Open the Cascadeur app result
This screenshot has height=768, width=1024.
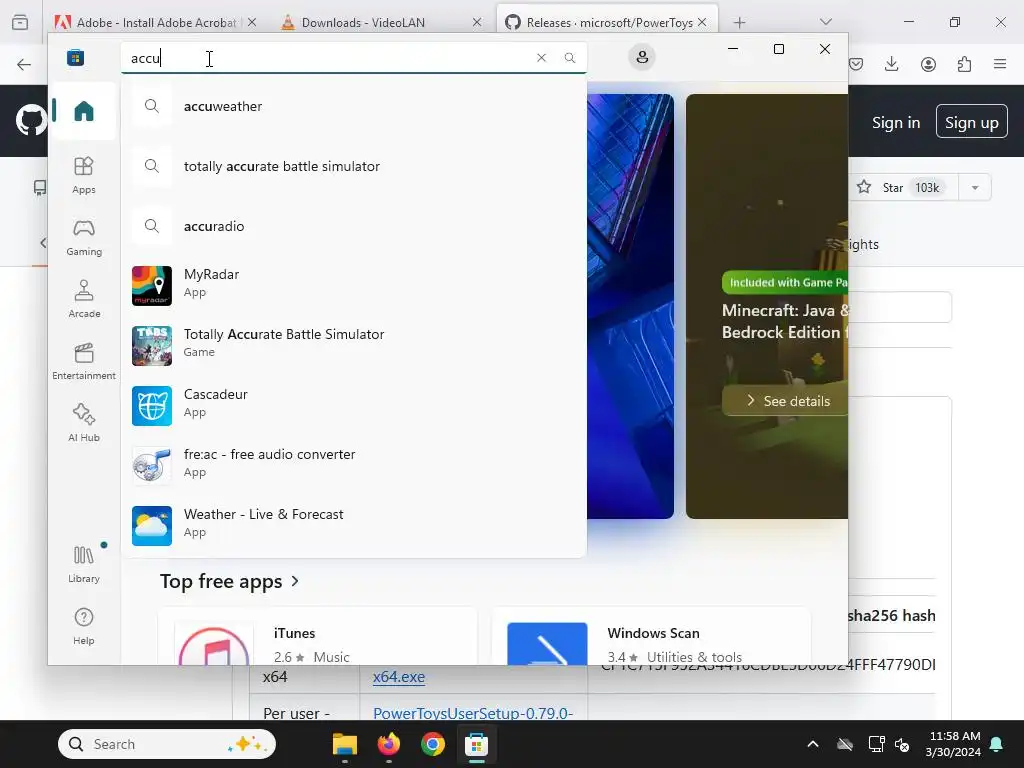pyautogui.click(x=353, y=406)
